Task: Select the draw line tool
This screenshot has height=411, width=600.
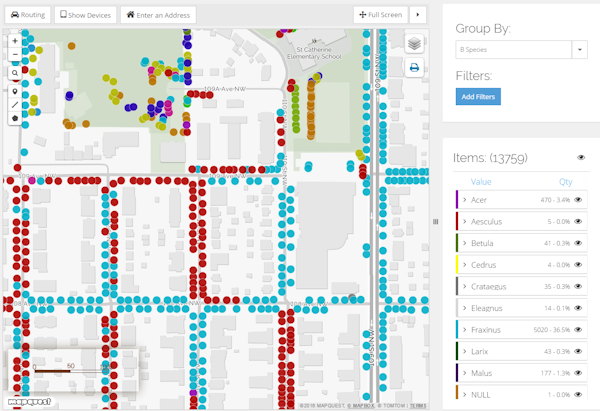Action: [x=15, y=104]
